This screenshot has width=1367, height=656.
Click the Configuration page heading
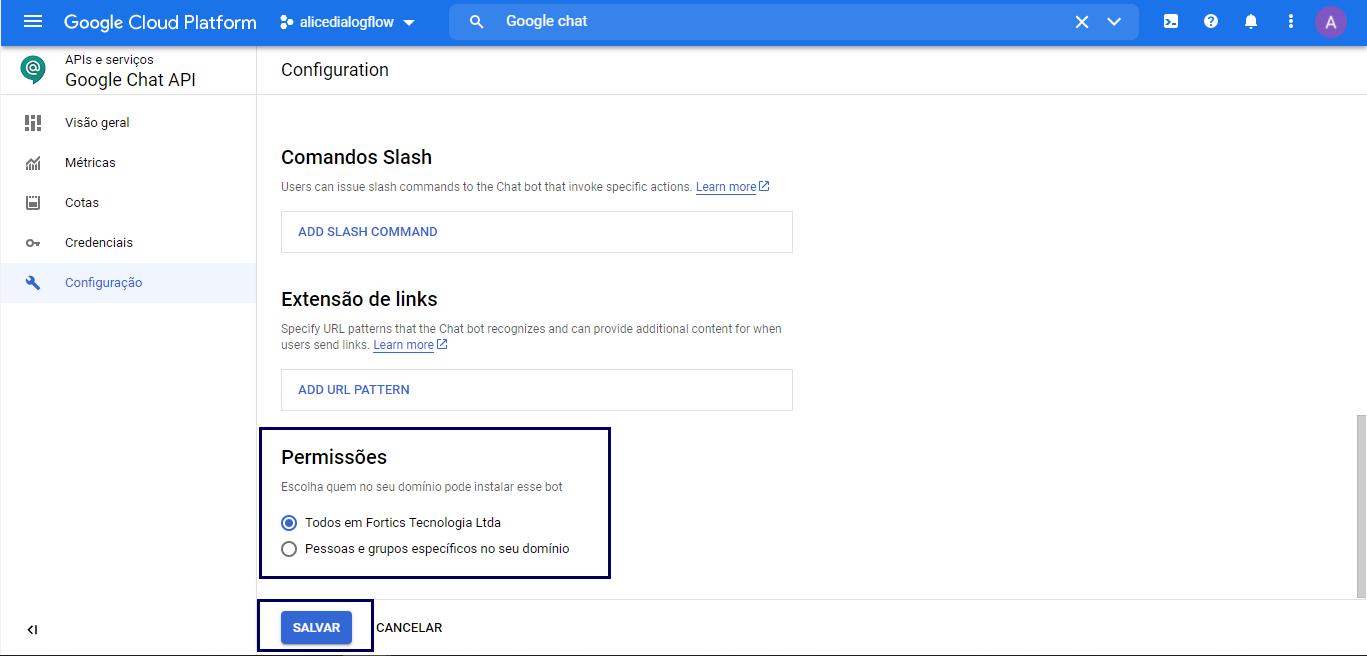(x=335, y=70)
